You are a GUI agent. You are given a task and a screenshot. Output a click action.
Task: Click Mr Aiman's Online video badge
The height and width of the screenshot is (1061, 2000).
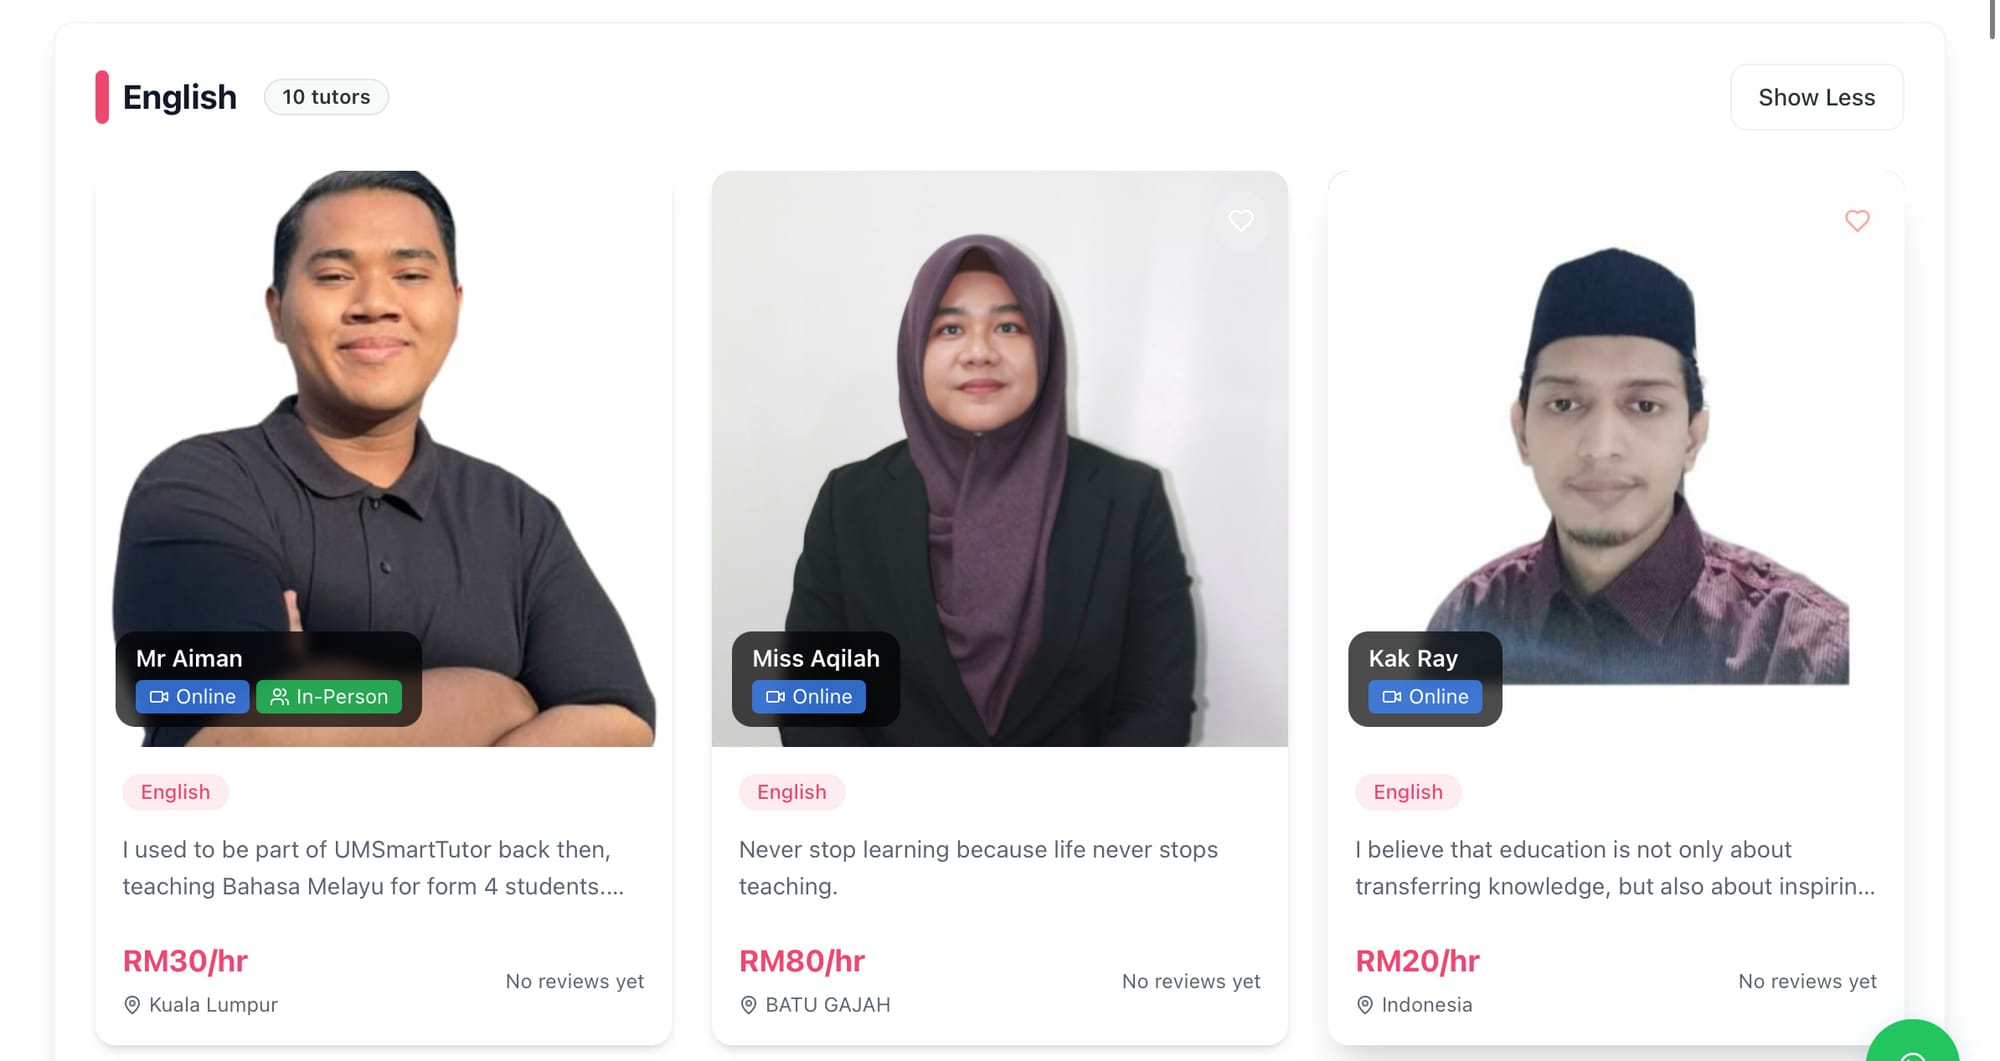click(x=192, y=697)
